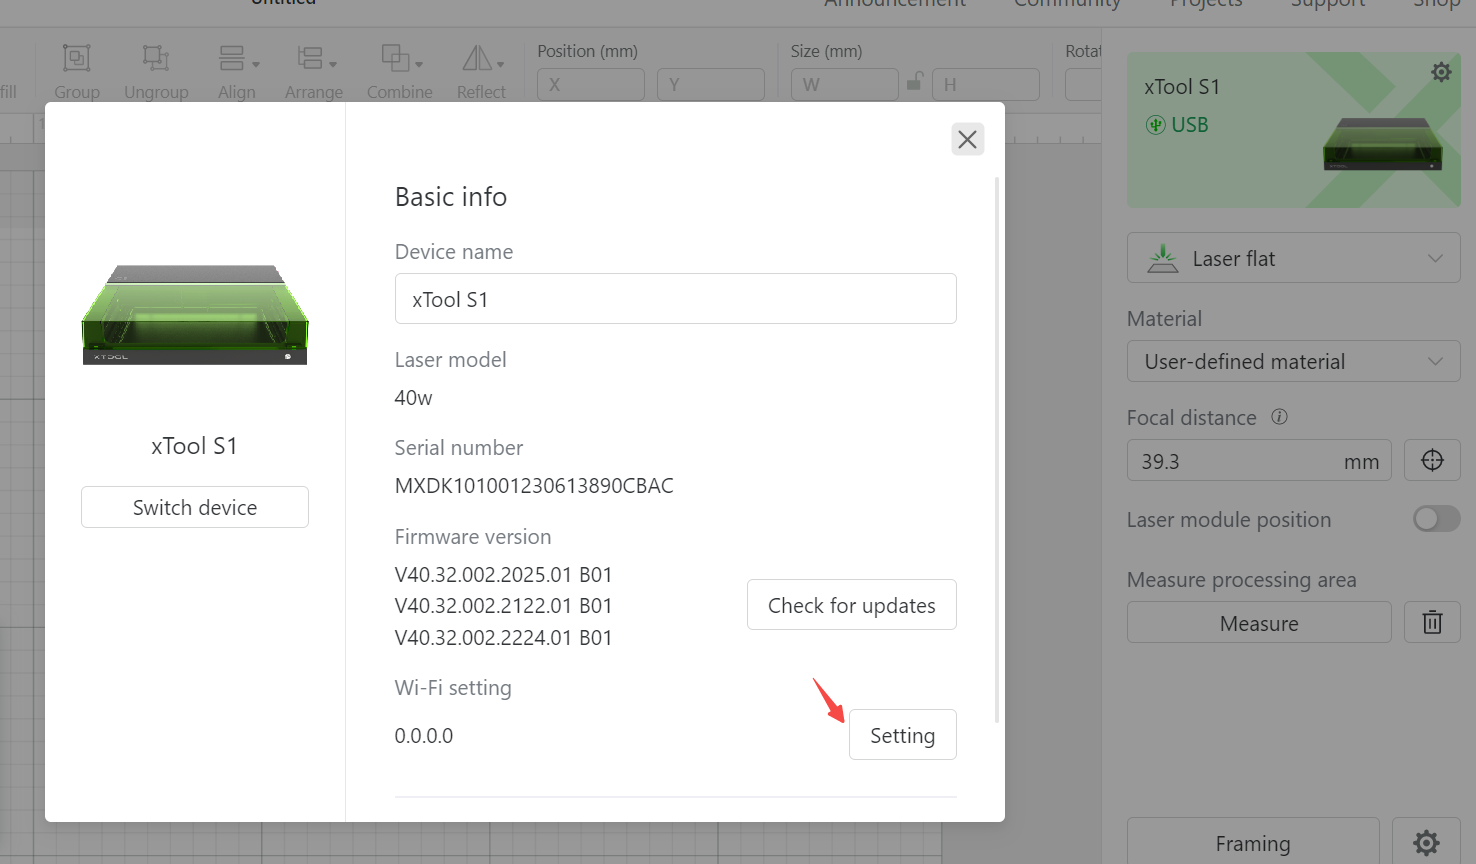Viewport: 1476px width, 864px height.
Task: Click the 40w laser model value
Action: point(413,398)
